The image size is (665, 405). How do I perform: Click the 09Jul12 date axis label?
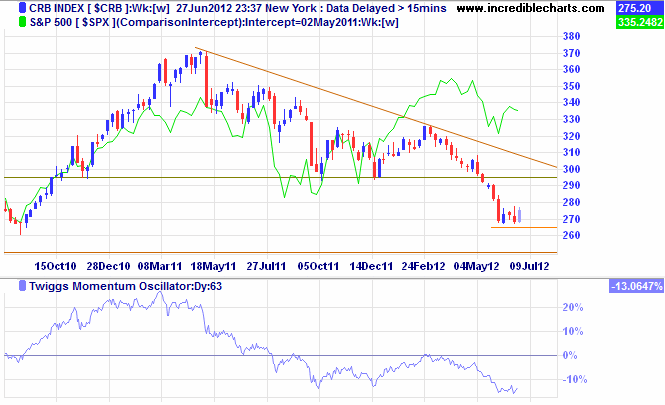click(x=529, y=266)
